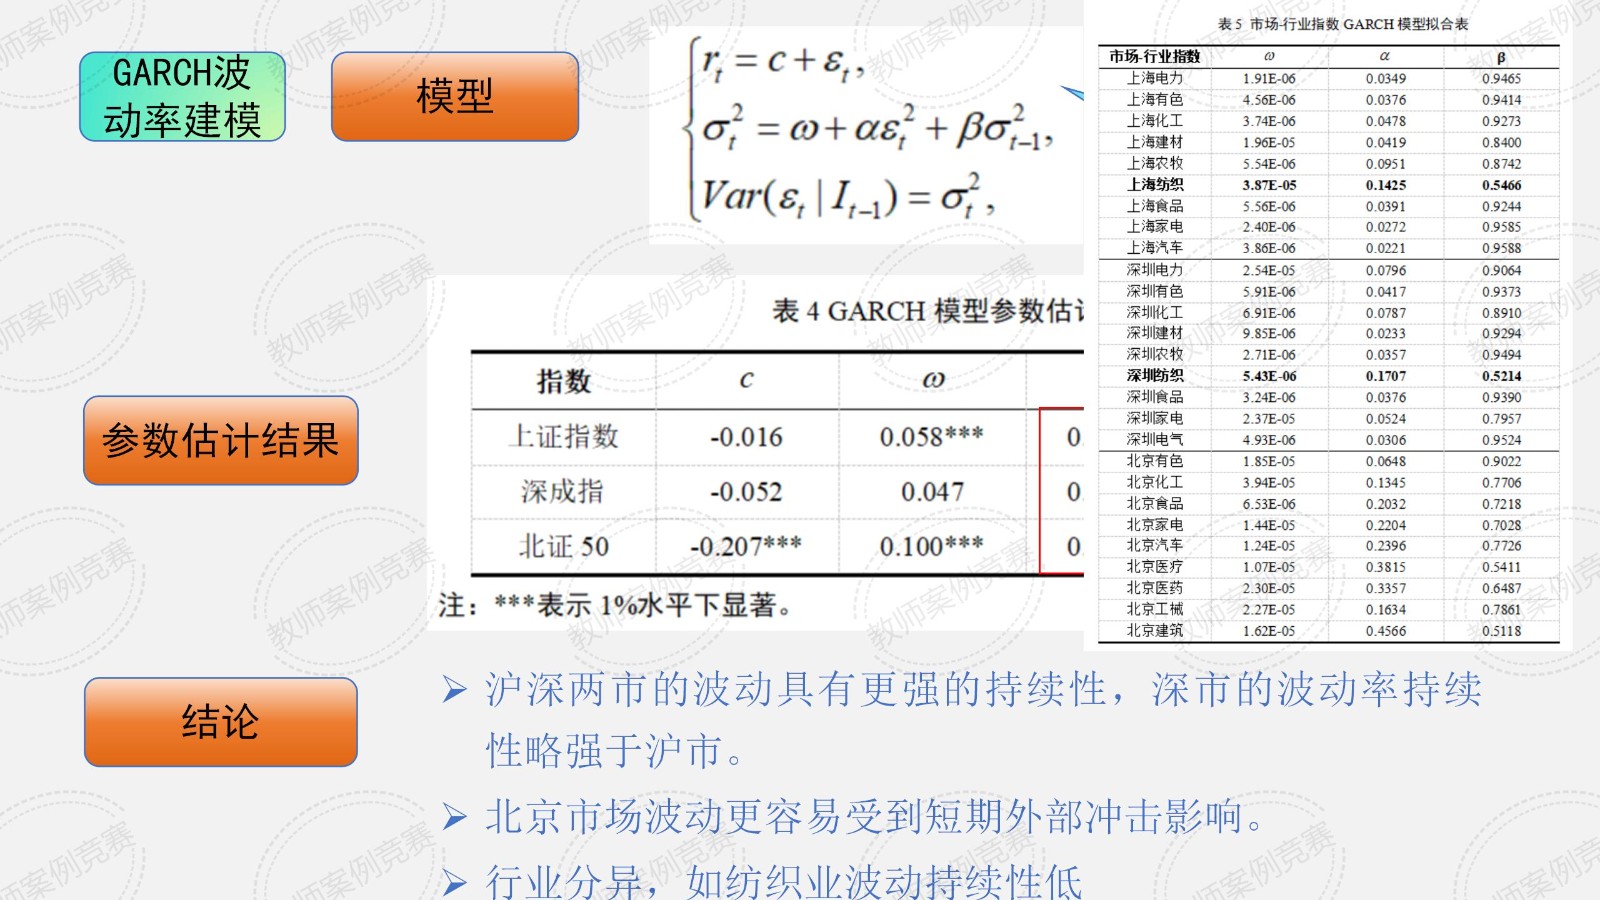Image resolution: width=1600 pixels, height=900 pixels.
Task: Select the bold 深圳纺织 row in Table 5
Action: coord(1155,376)
